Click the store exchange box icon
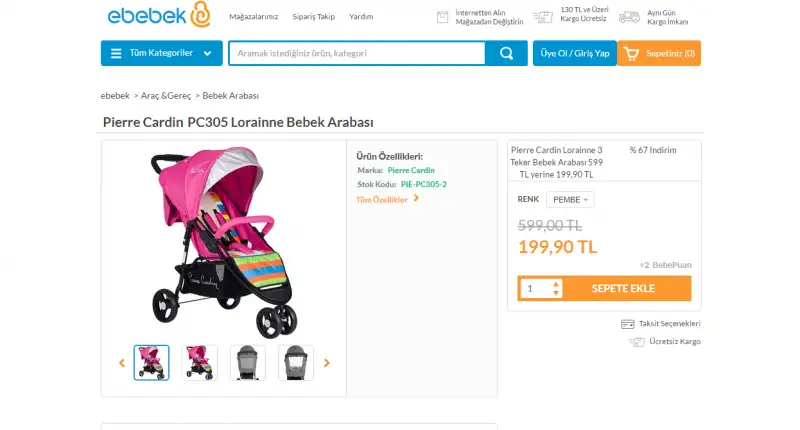The image size is (800, 430). (x=443, y=17)
